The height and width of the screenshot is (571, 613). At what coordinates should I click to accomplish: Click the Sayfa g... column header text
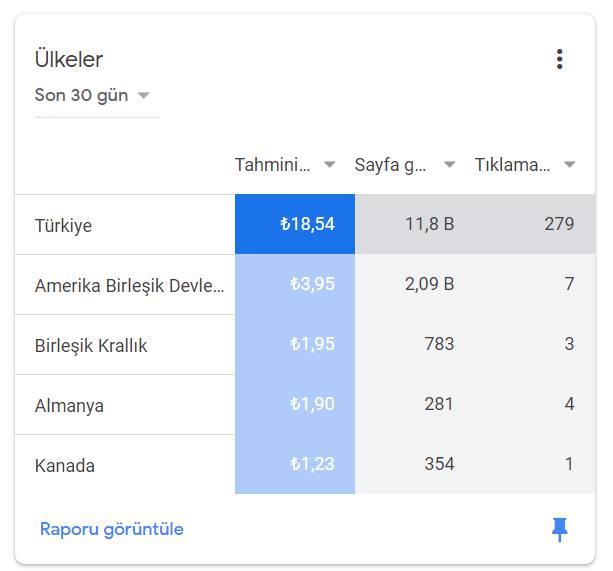[390, 165]
